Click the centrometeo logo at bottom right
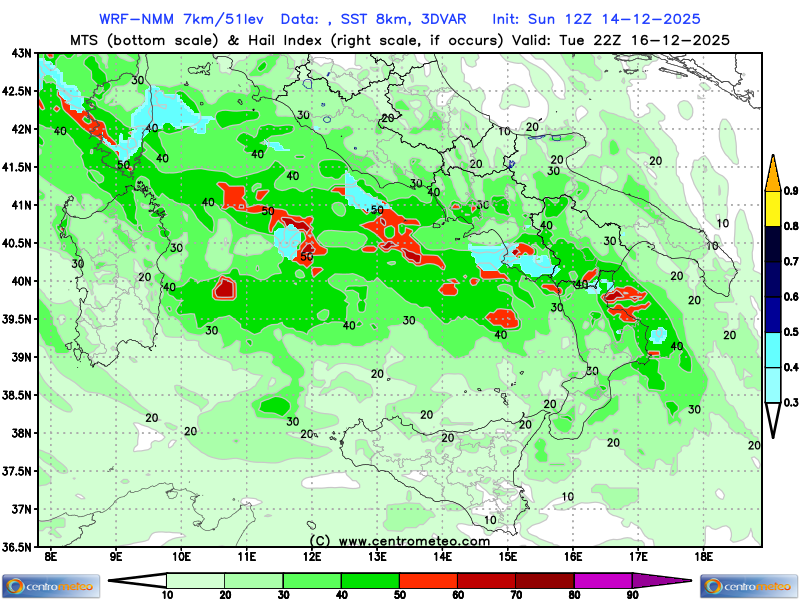The width and height of the screenshot is (800, 600). click(749, 585)
